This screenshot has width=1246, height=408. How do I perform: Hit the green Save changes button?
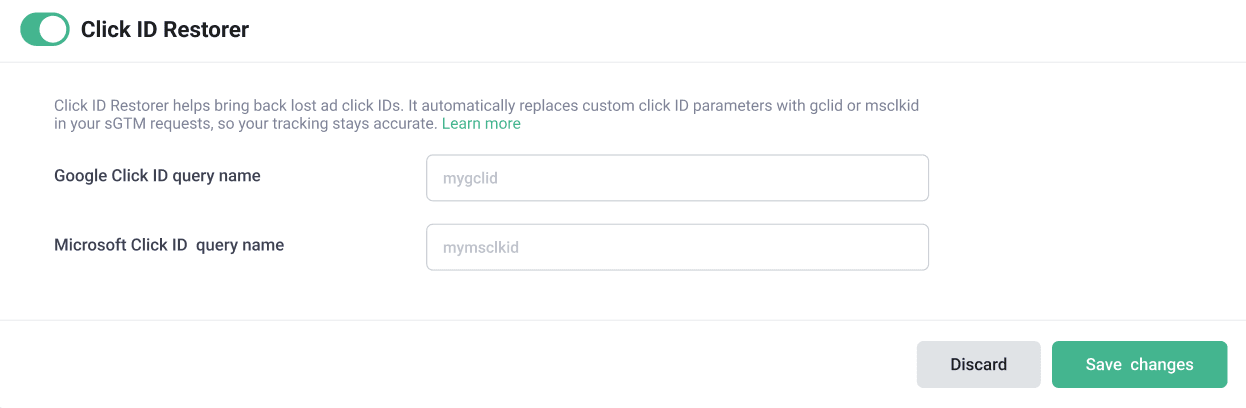(1139, 364)
